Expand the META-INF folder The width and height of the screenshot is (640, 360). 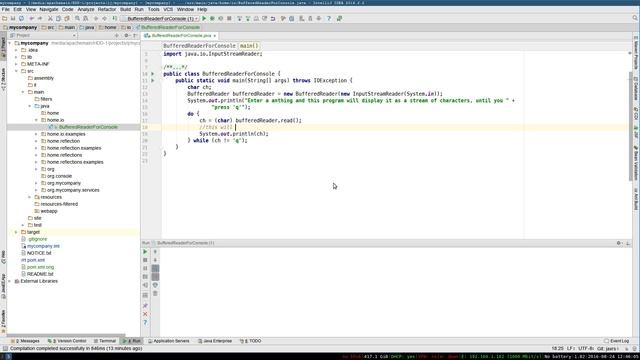point(16,64)
